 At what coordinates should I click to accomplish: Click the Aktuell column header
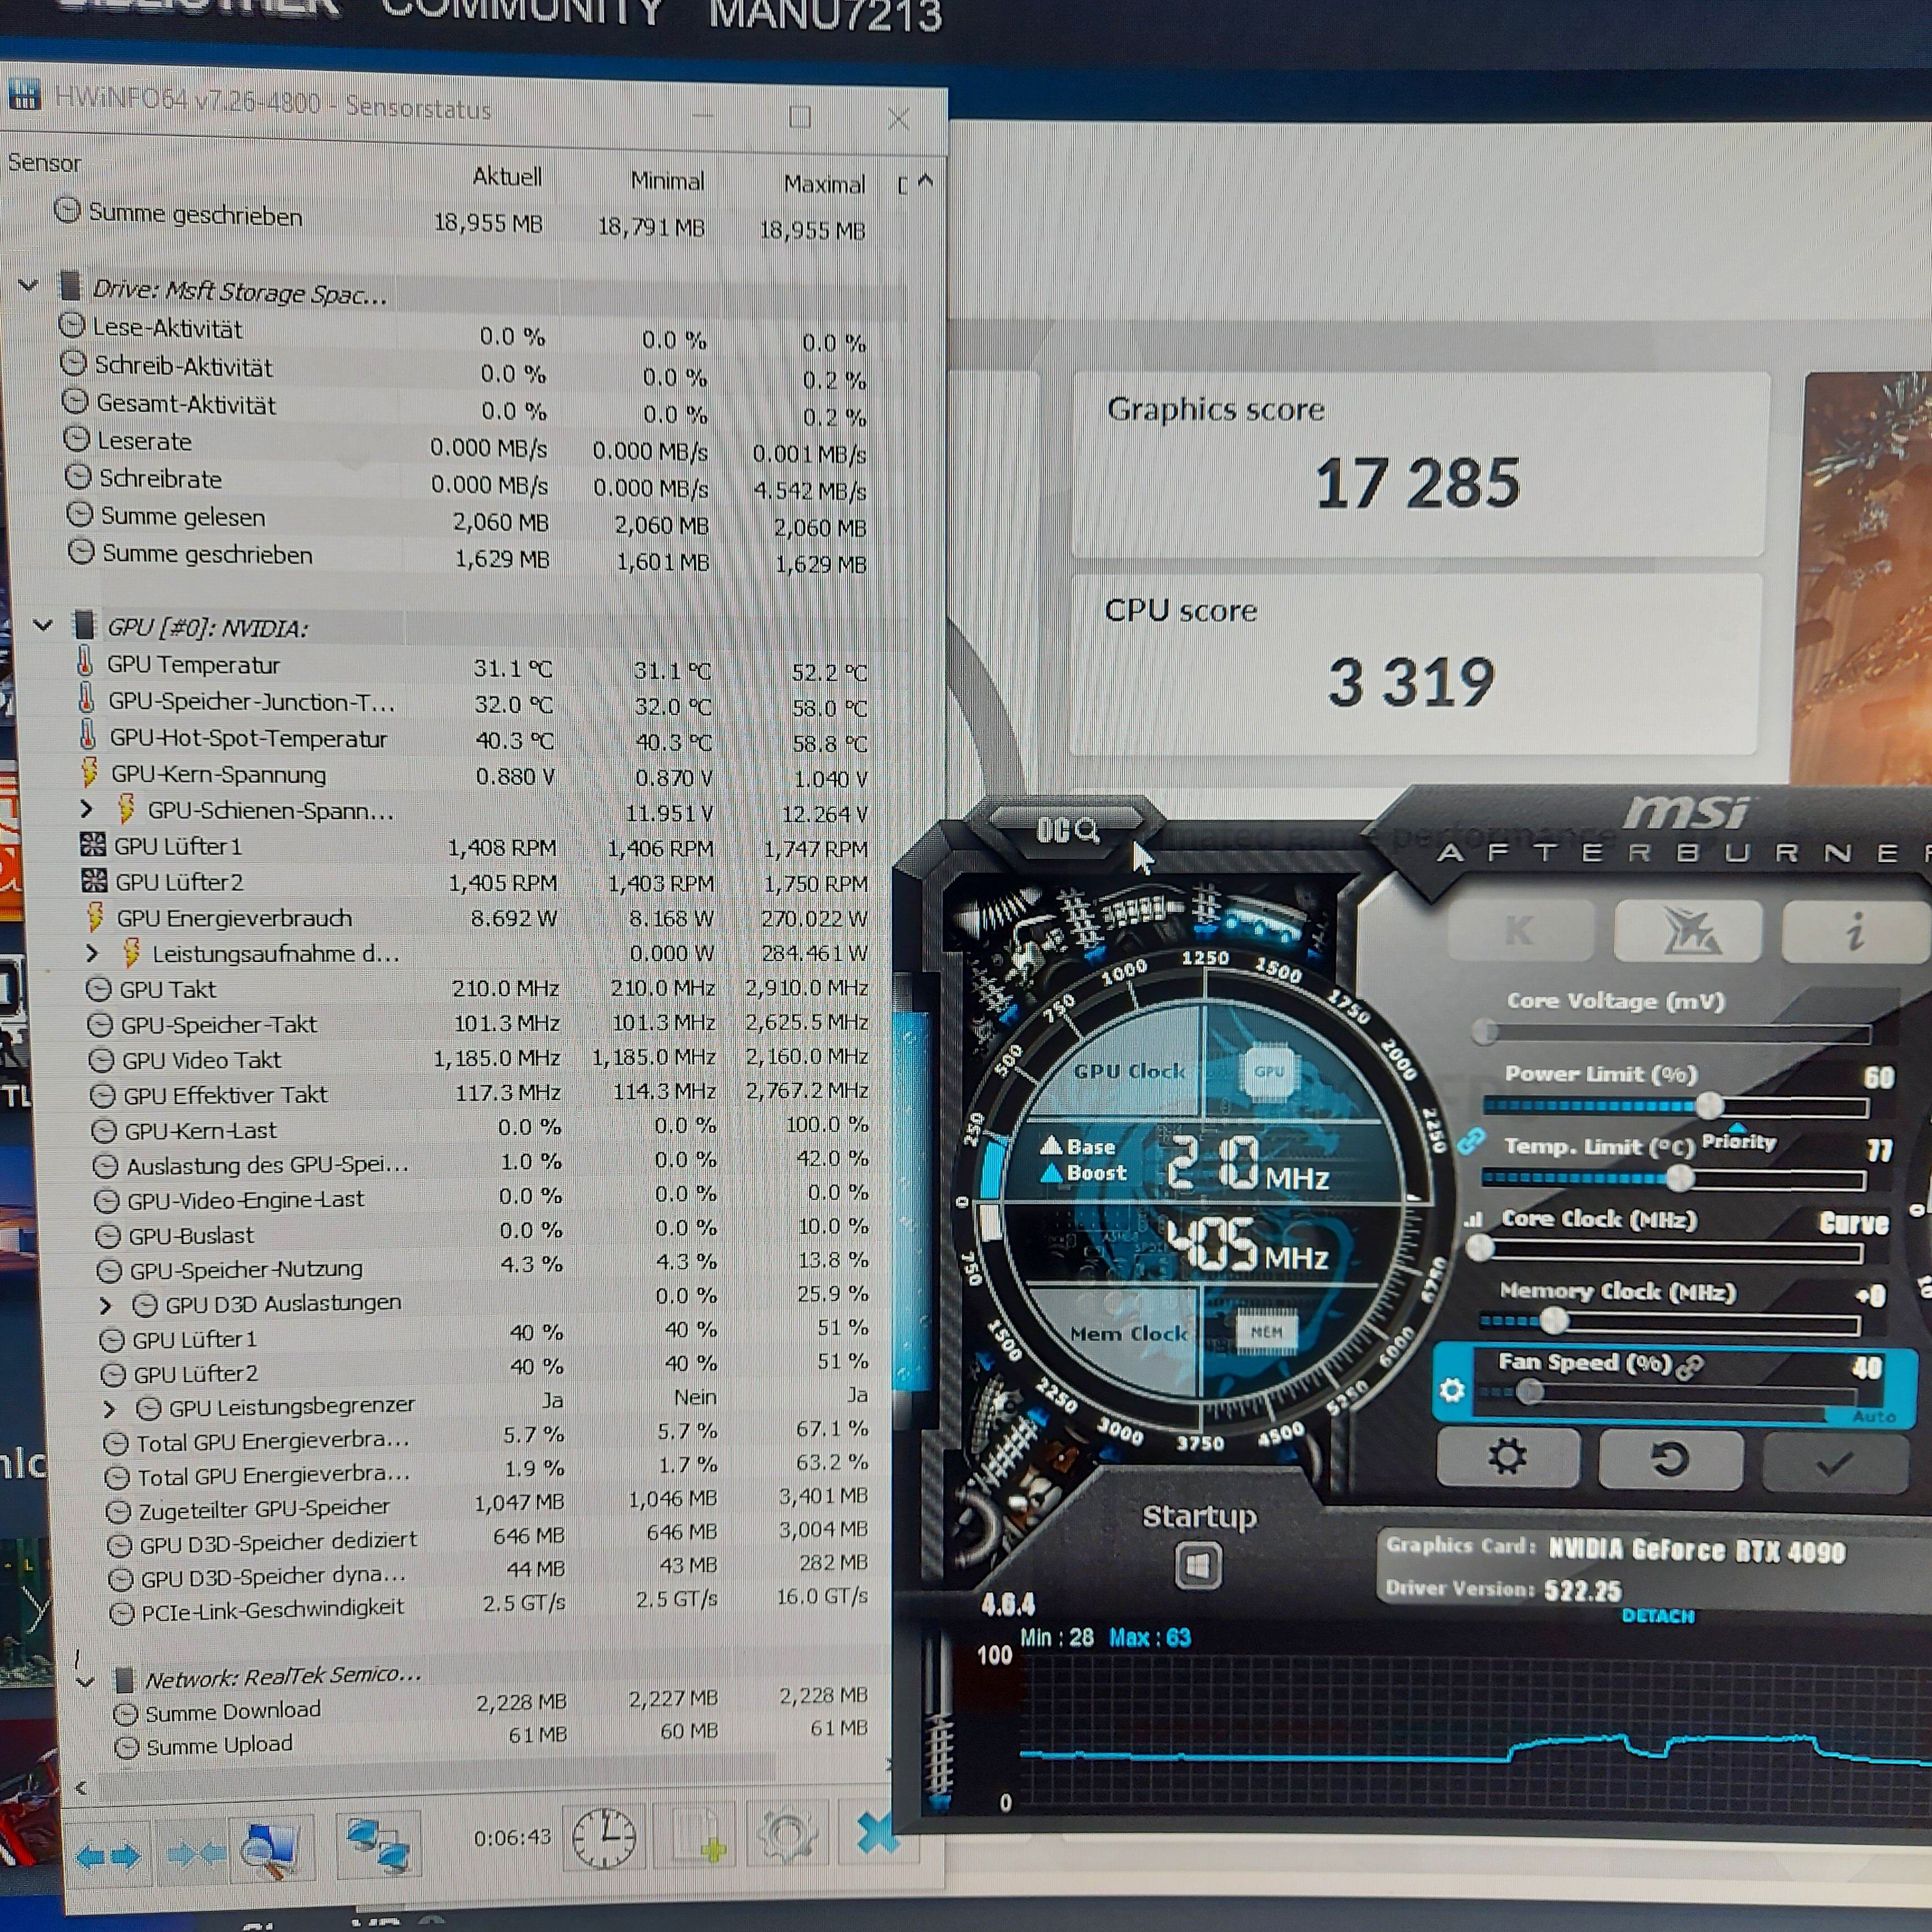507,177
